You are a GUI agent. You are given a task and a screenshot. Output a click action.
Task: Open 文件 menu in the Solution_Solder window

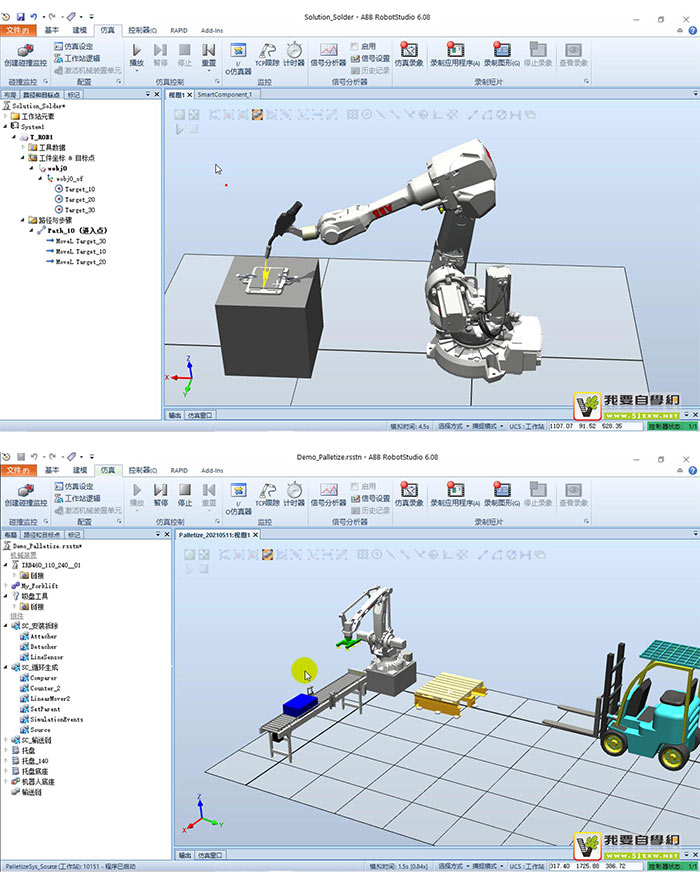[x=18, y=30]
